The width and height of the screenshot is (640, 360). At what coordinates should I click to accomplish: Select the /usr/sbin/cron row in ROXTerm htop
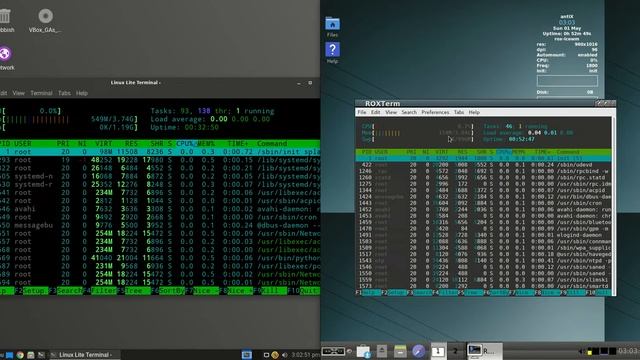pos(484,203)
